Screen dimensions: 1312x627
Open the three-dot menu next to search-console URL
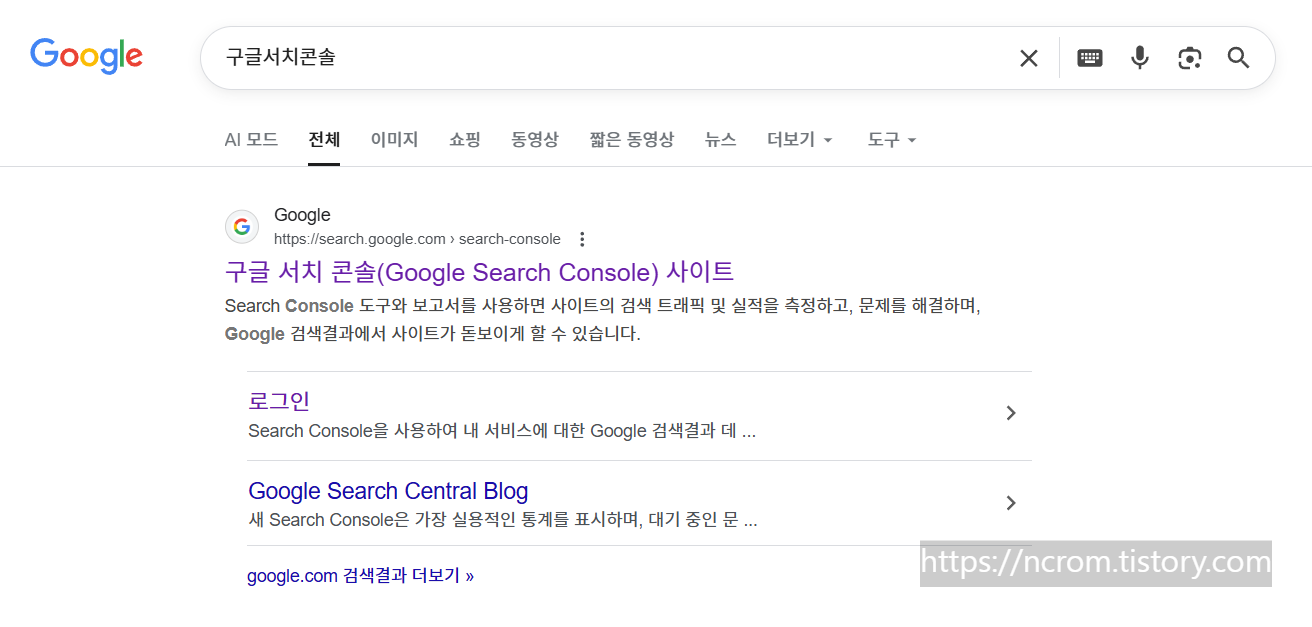582,239
